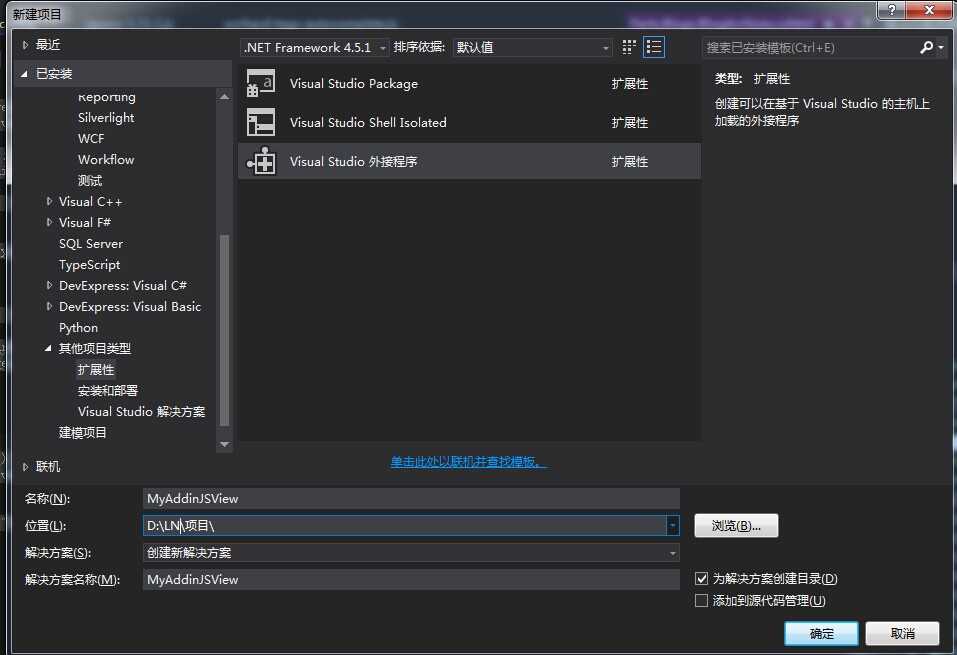The image size is (957, 655).
Task: Click the search magnifier icon
Action: (926, 47)
